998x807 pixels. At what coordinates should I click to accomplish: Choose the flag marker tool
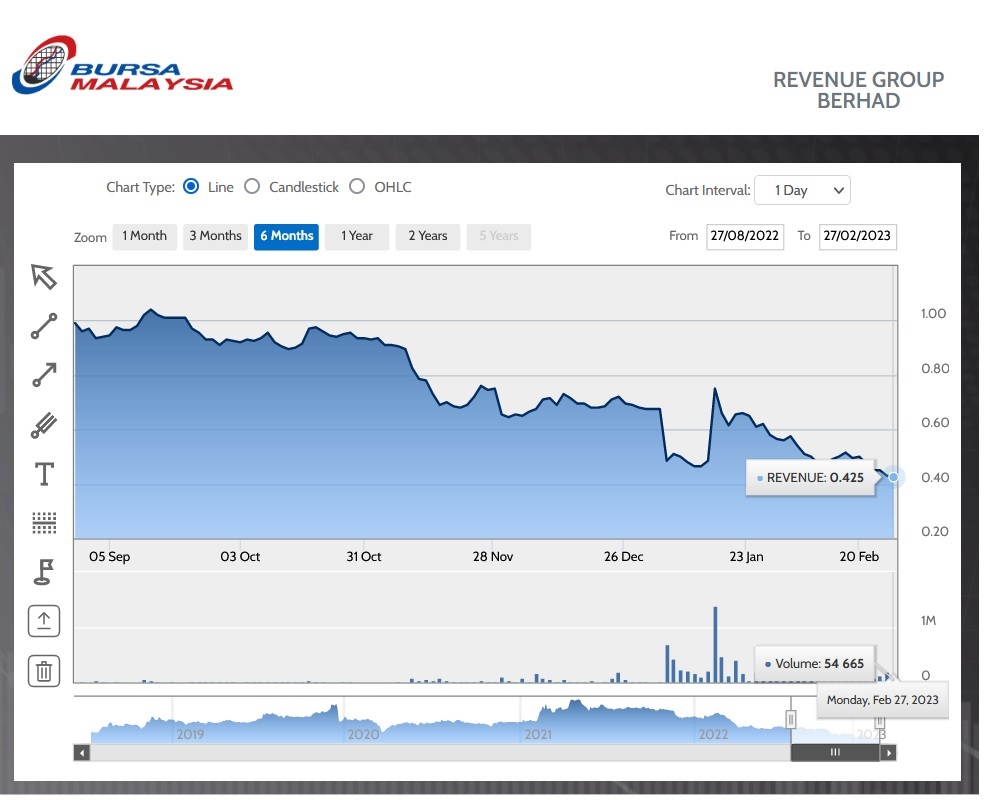tap(44, 572)
